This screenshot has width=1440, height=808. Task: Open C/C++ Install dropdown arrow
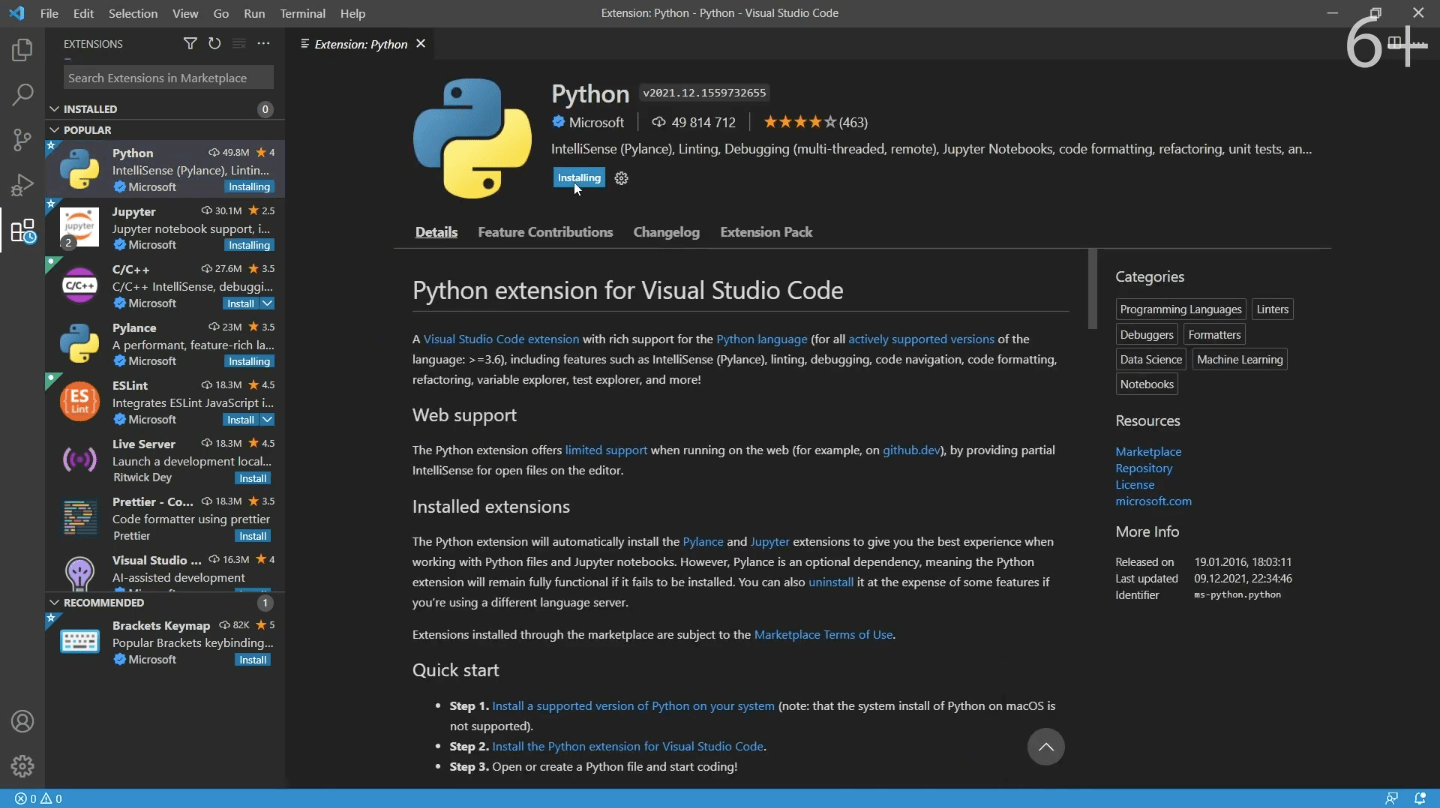tap(267, 303)
